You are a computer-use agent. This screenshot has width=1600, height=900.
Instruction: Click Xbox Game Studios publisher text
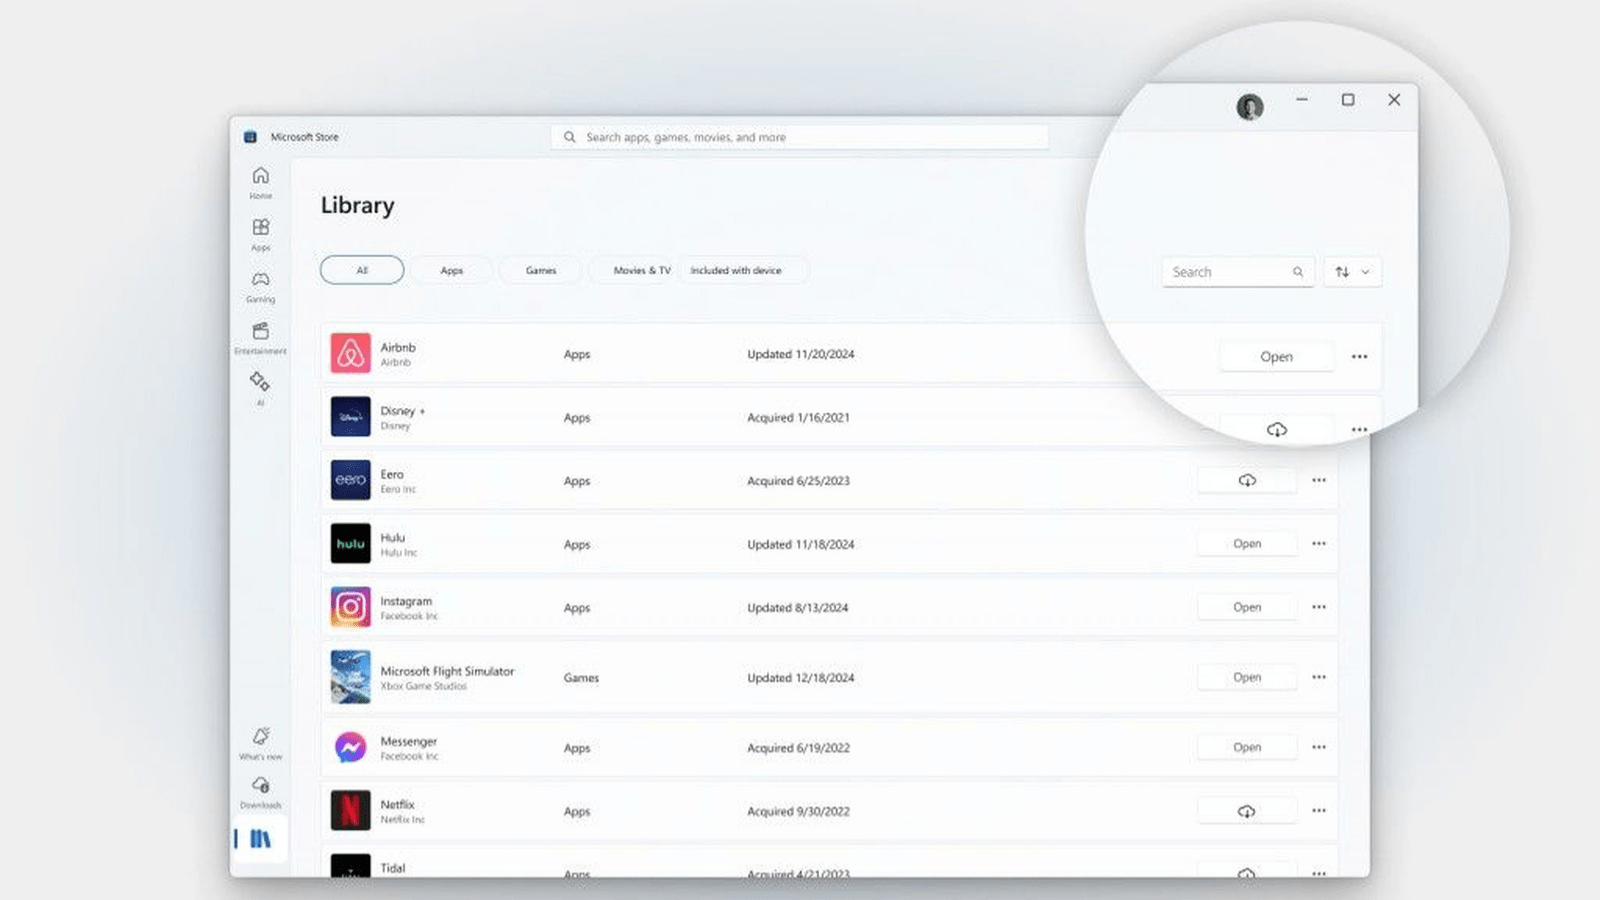click(423, 687)
